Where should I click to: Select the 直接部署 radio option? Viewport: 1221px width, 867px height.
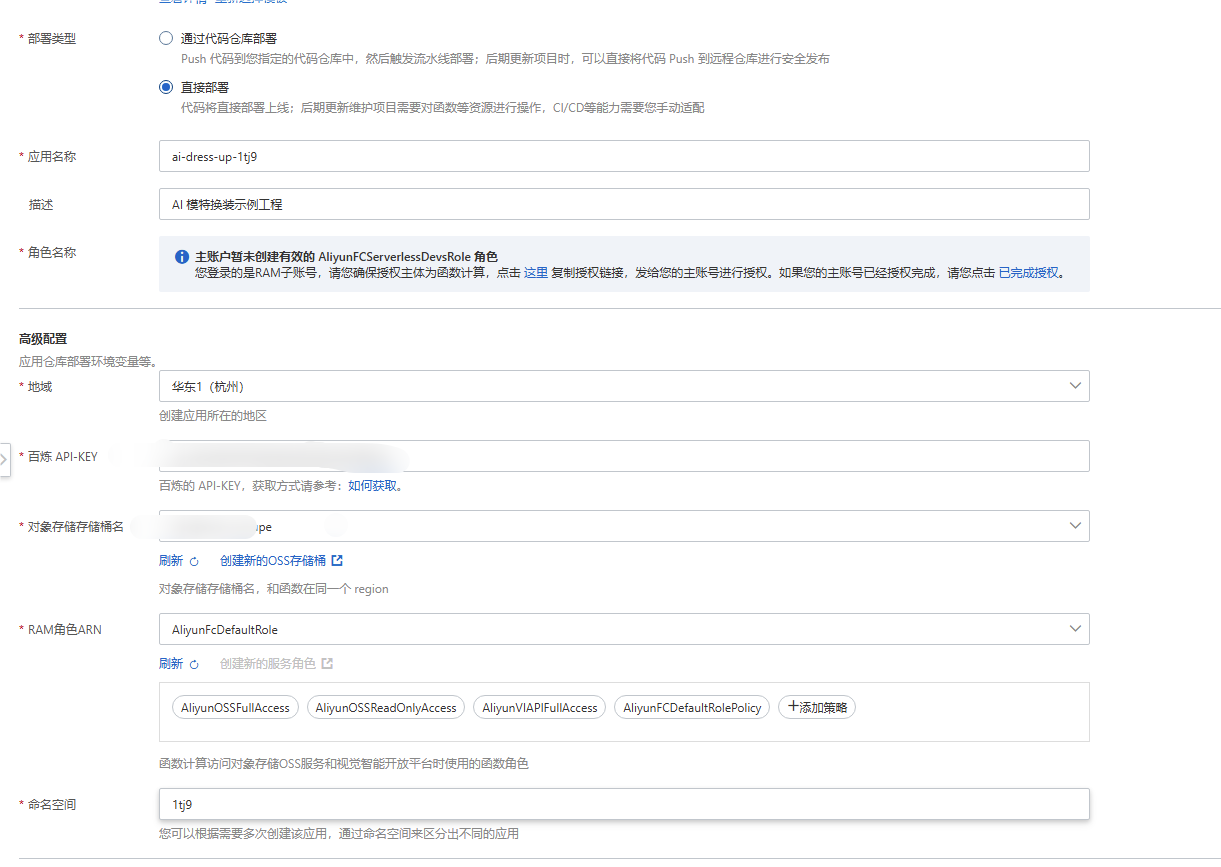pos(164,85)
